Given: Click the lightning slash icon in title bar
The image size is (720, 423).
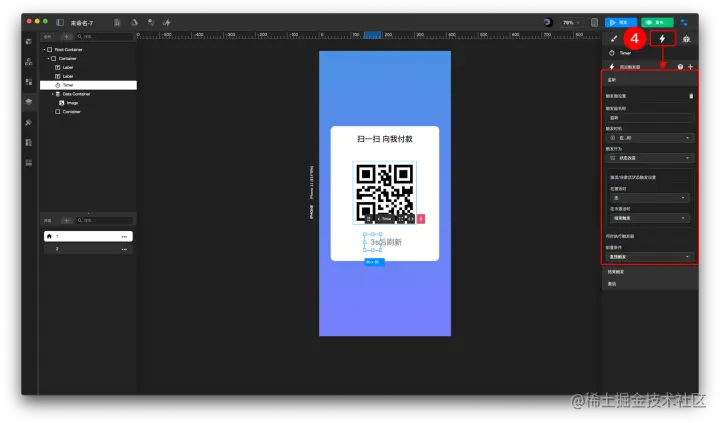Looking at the screenshot, I should 167,22.
